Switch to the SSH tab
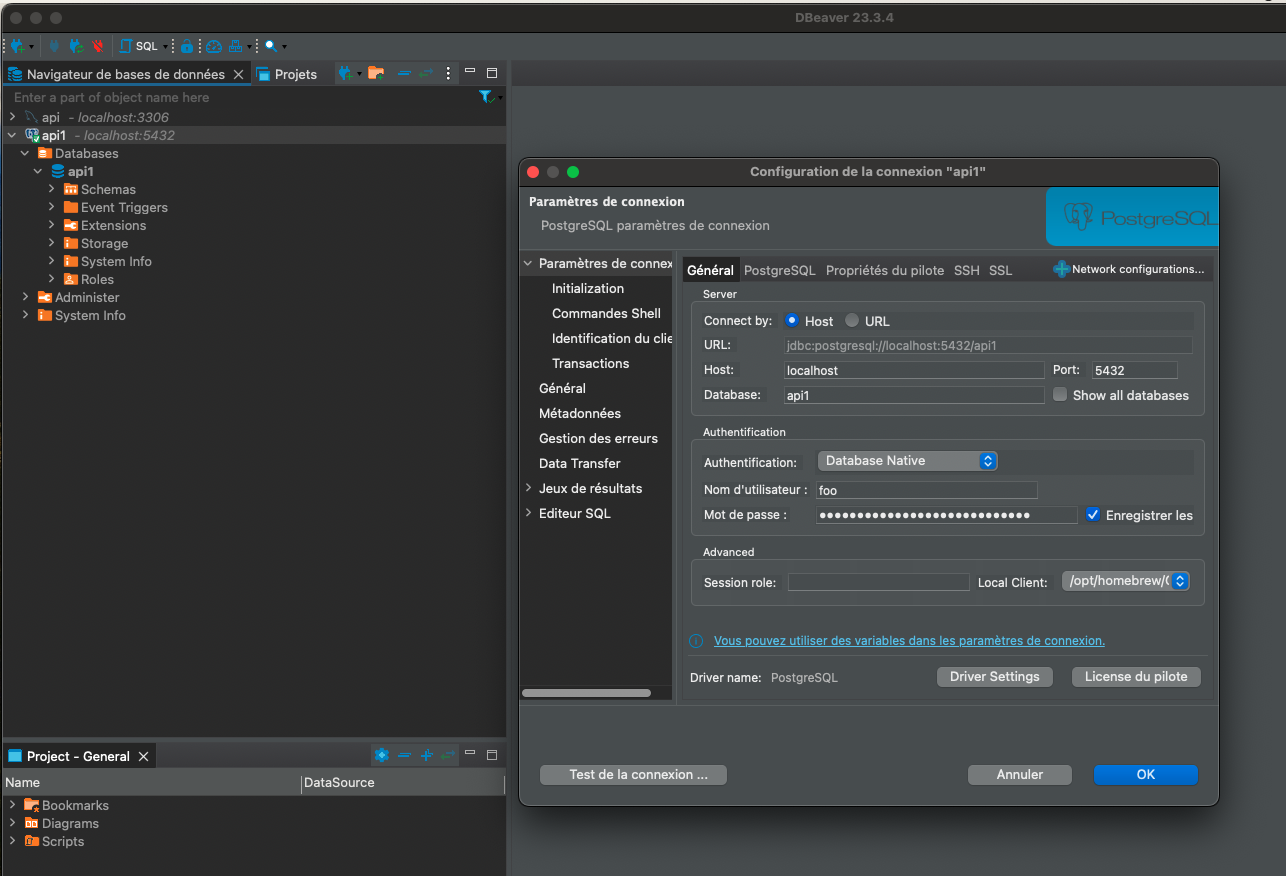Screen dimensions: 1286x876 pos(966,270)
